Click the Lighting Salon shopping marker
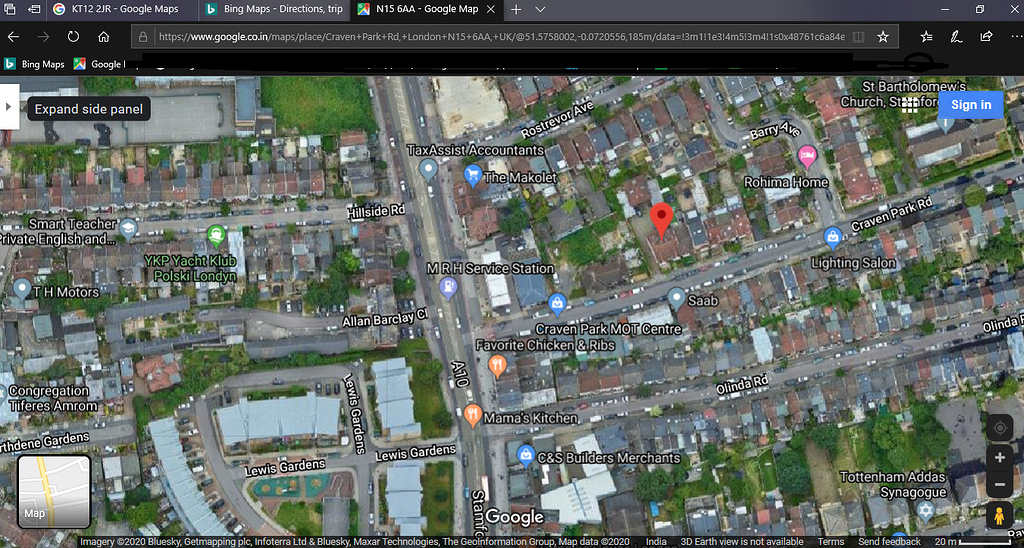1024x548 pixels. (833, 238)
